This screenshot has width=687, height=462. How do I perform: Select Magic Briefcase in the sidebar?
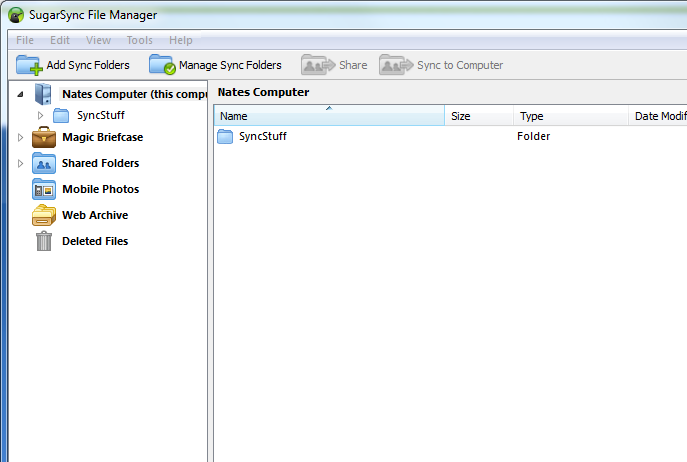(103, 137)
